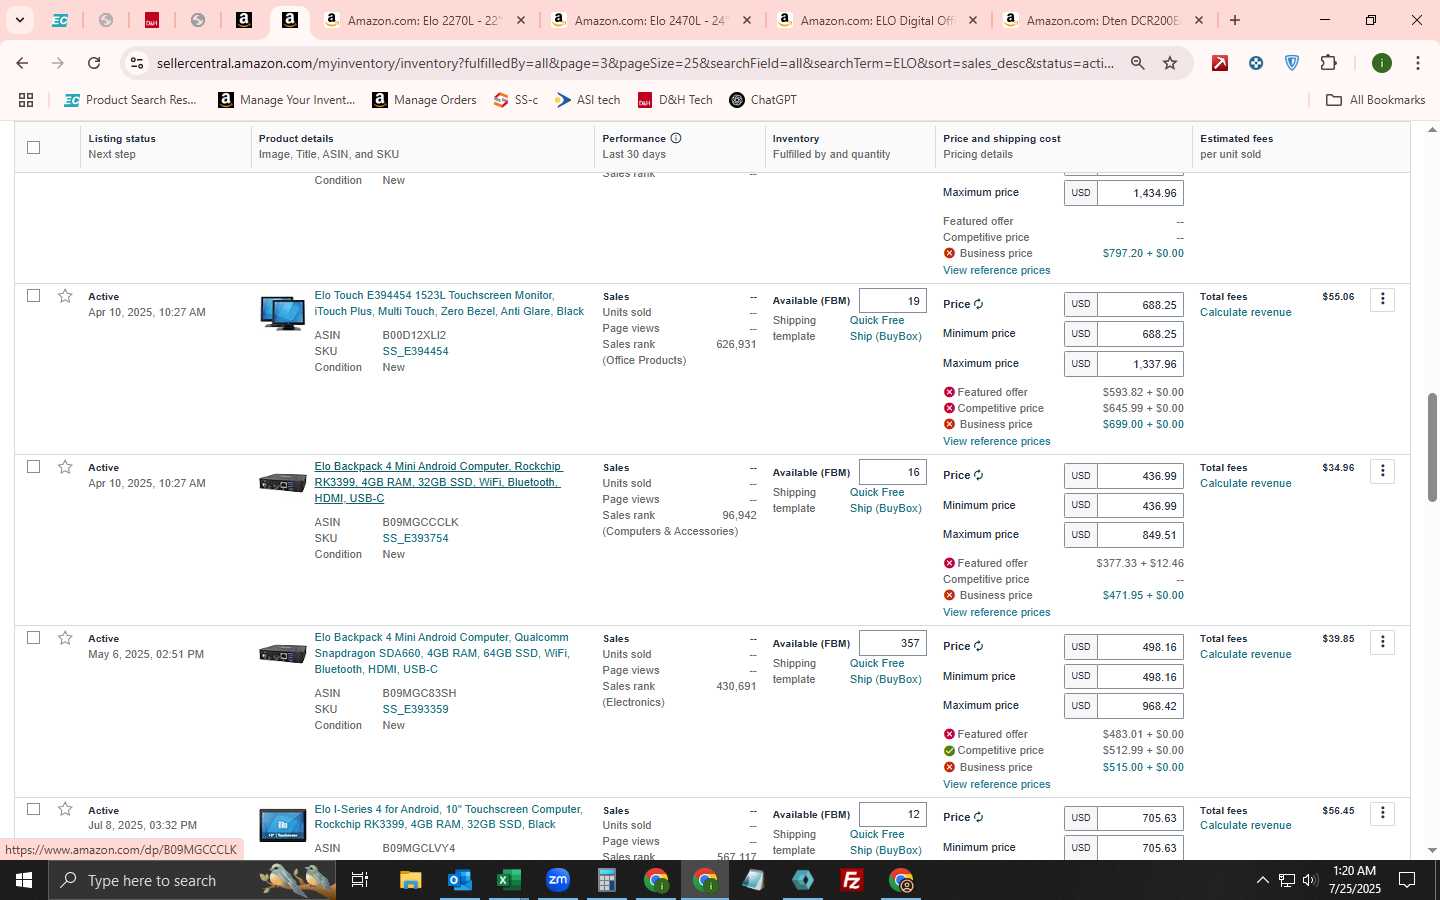Reload the Seller Central page
Screen dimensions: 1440x900
point(94,63)
